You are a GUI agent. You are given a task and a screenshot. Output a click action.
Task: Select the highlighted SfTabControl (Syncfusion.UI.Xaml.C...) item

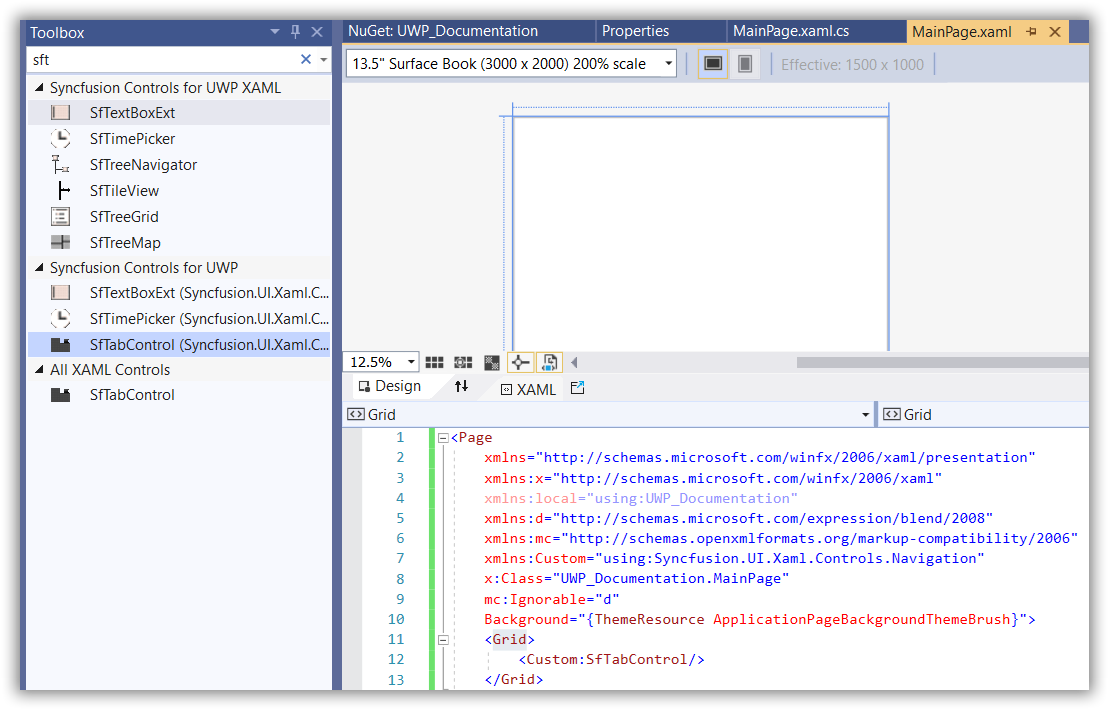point(179,345)
